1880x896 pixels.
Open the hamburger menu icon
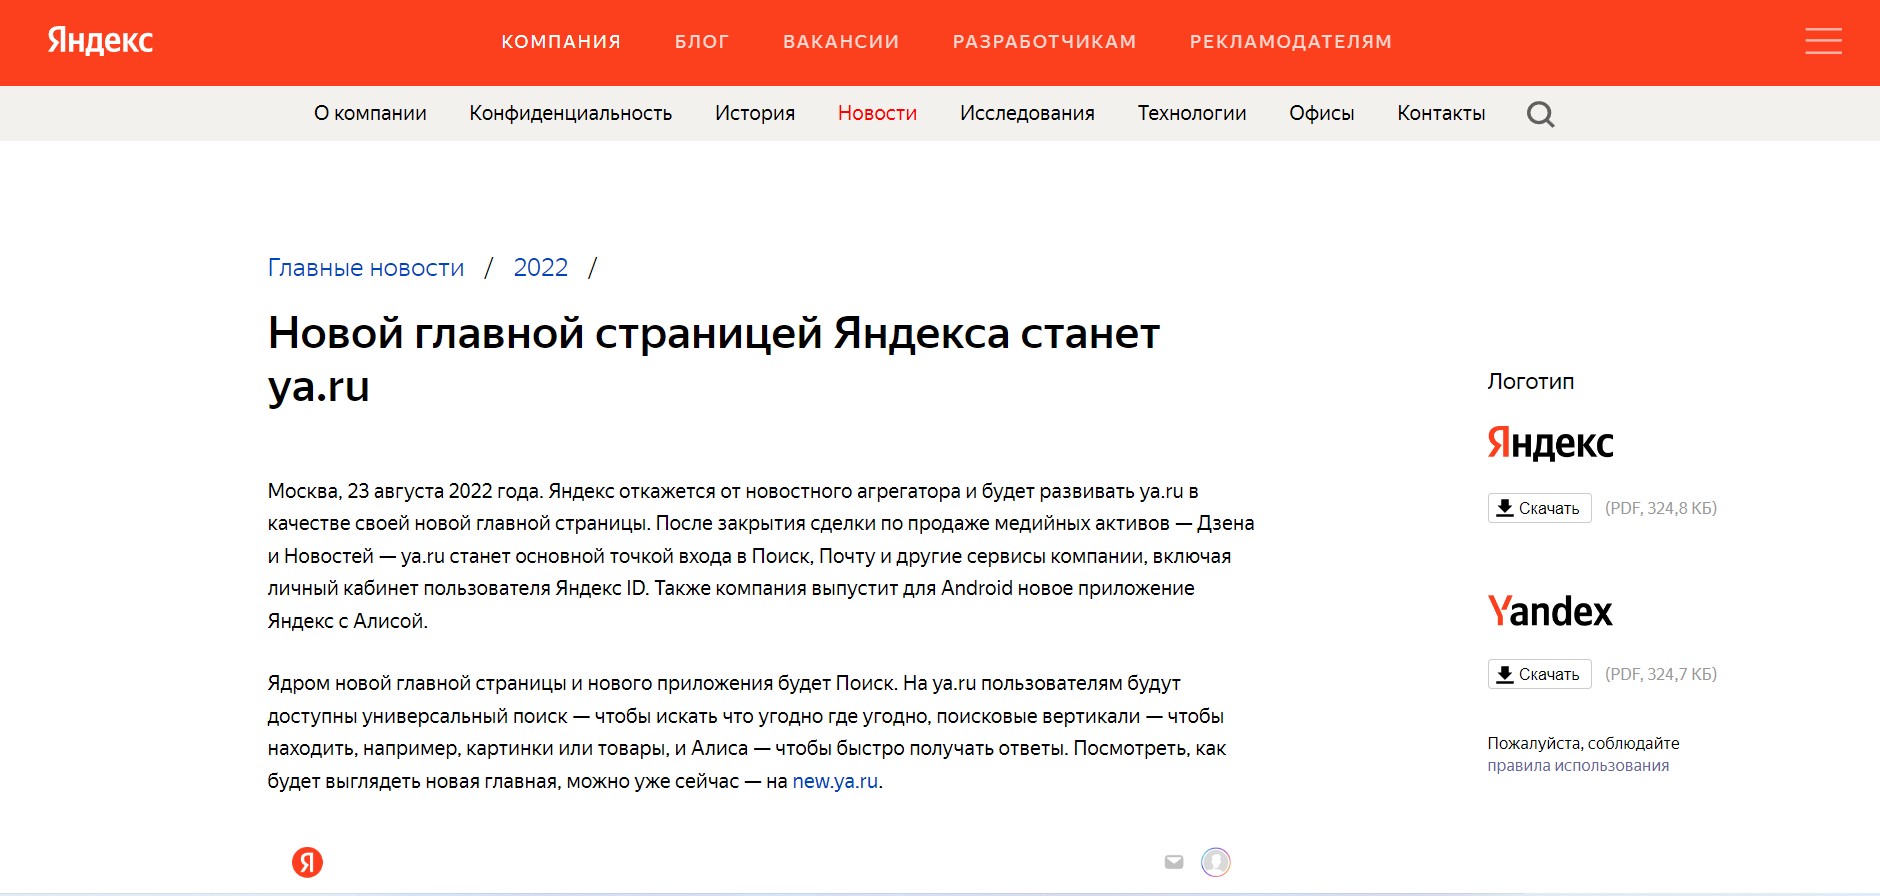pyautogui.click(x=1823, y=41)
